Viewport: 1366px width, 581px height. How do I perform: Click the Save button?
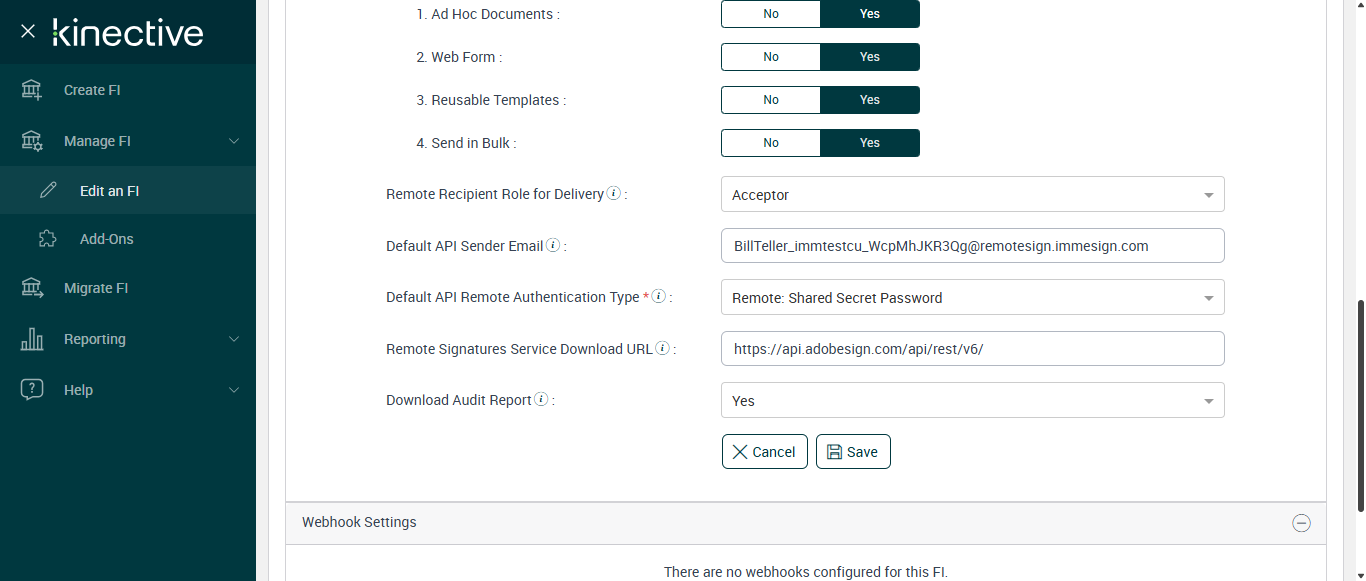pyautogui.click(x=853, y=452)
